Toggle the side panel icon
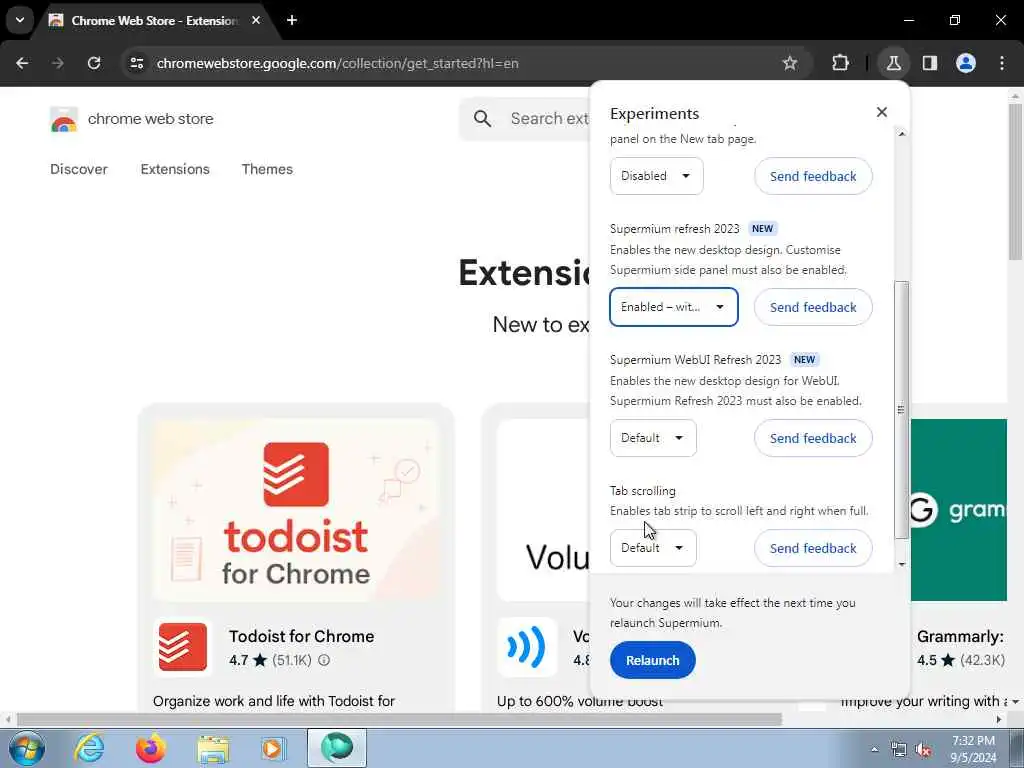 (930, 63)
